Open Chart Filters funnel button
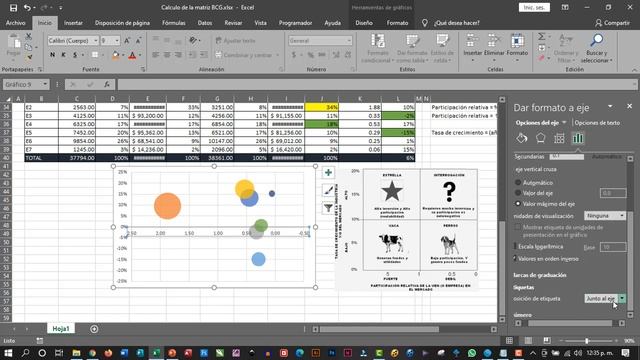Image resolution: width=640 pixels, height=360 pixels. [x=328, y=208]
